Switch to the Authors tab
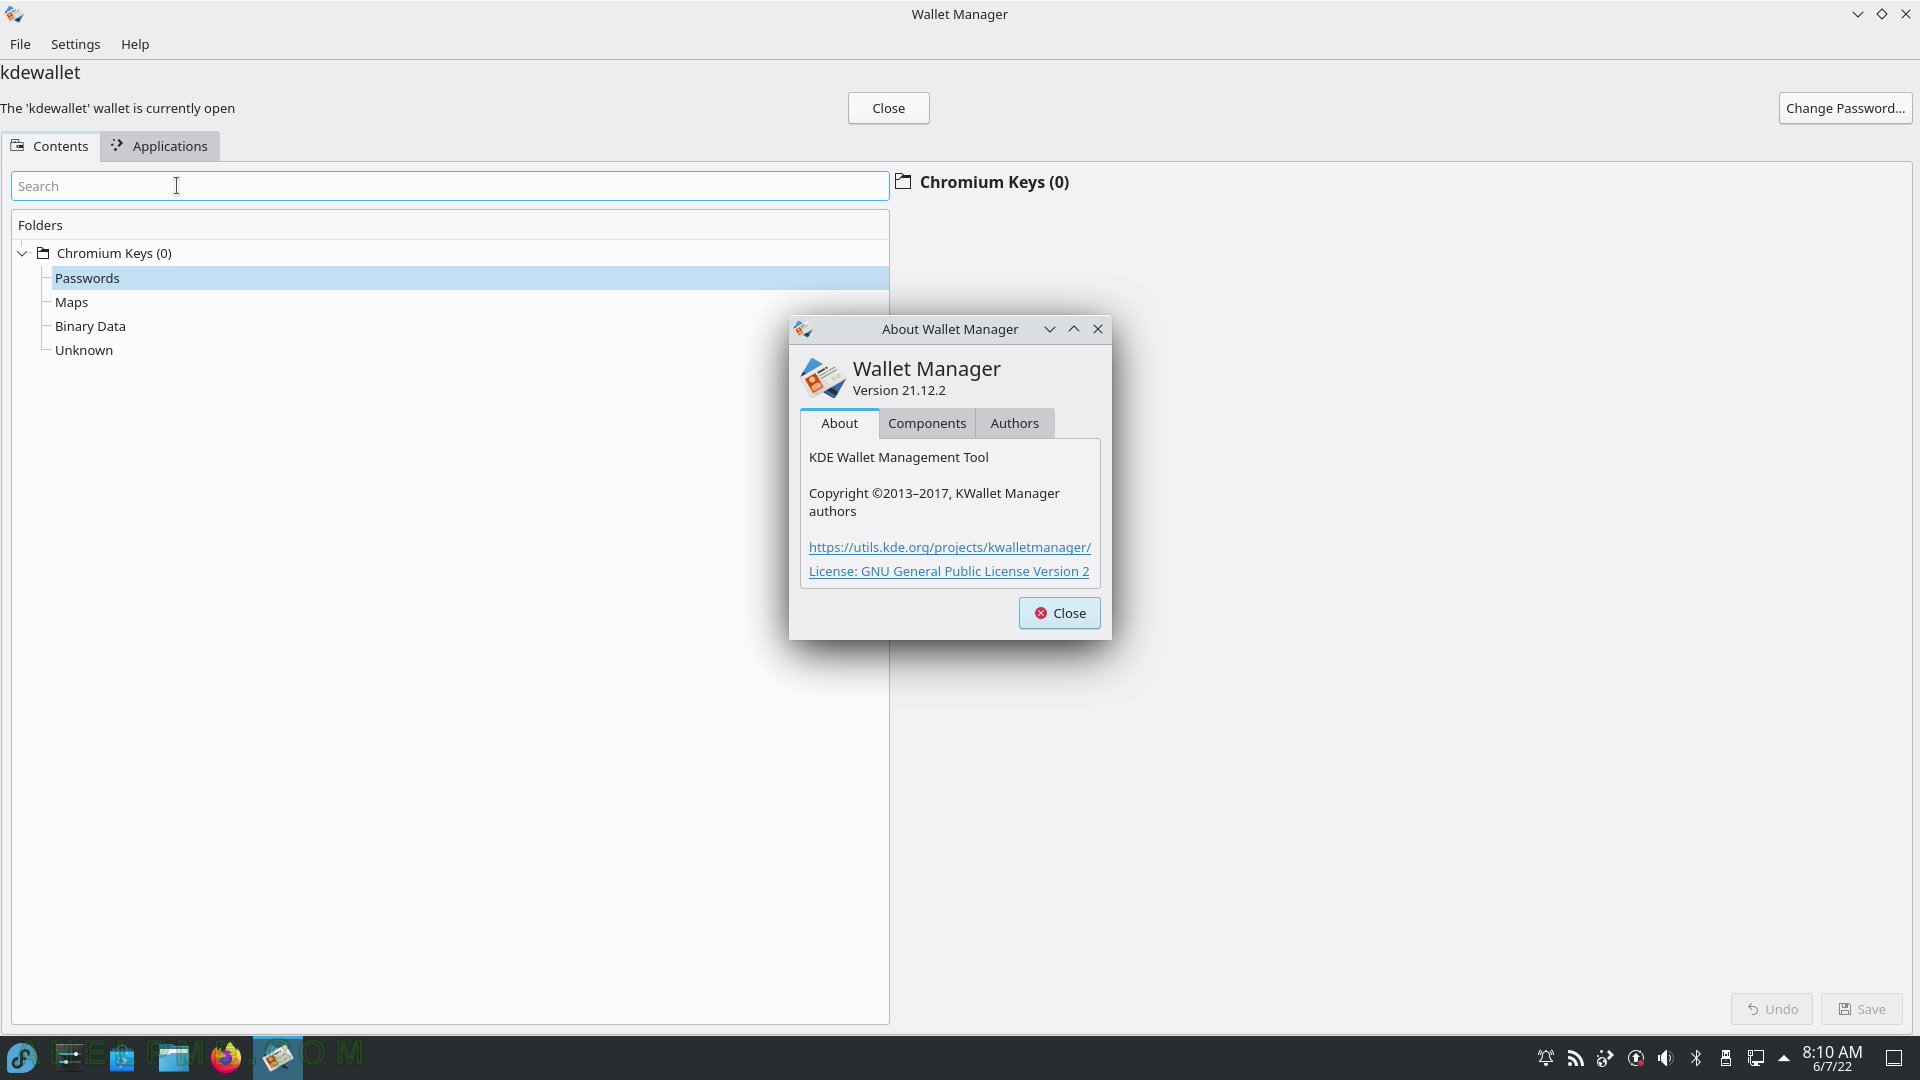The height and width of the screenshot is (1080, 1920). 1015,423
